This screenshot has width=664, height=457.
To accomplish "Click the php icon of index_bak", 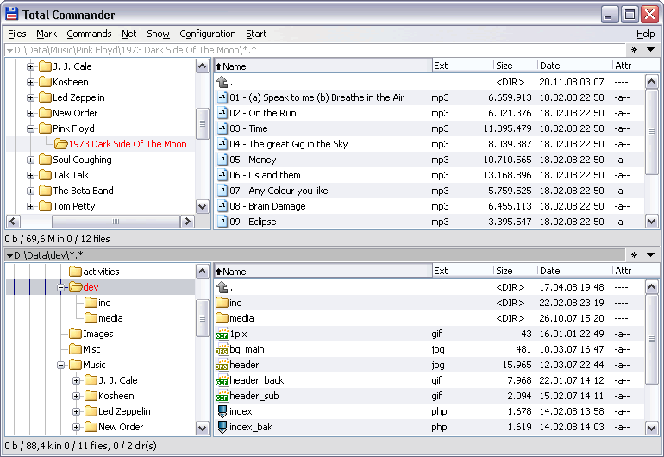I will [x=222, y=427].
